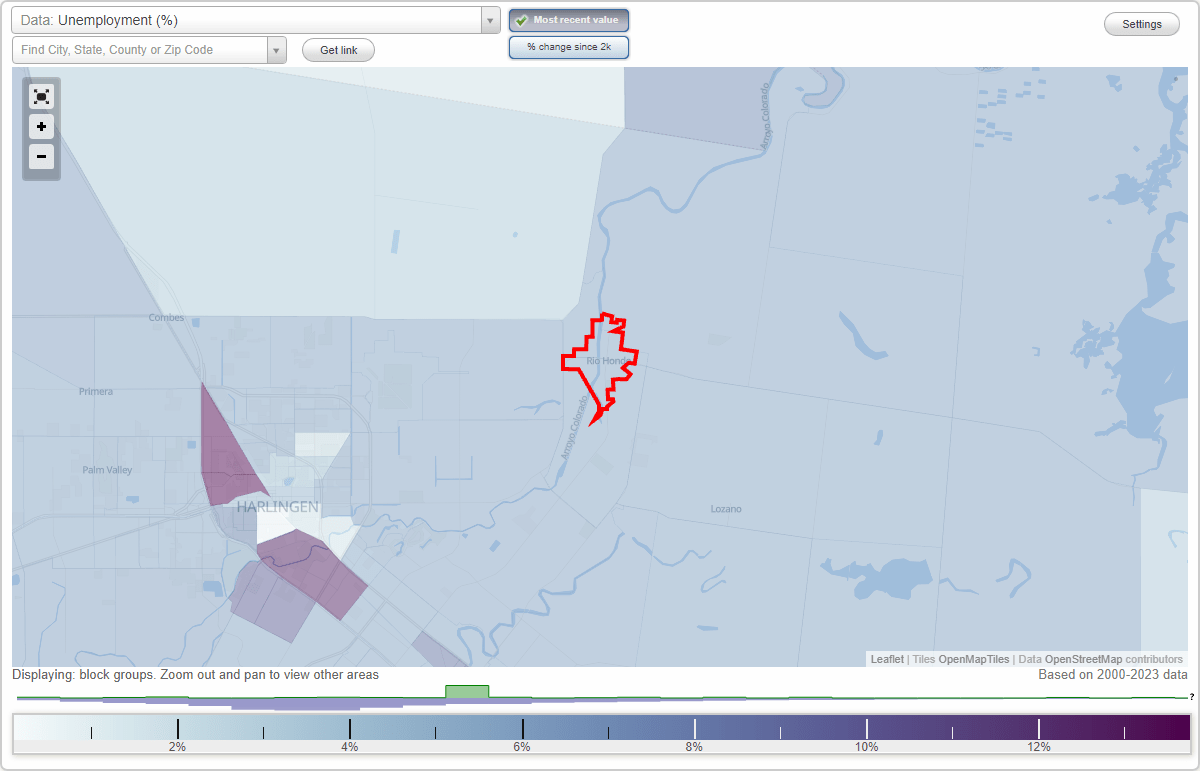1200x771 pixels.
Task: Click the OpenMapTiles attribution link
Action: point(973,659)
